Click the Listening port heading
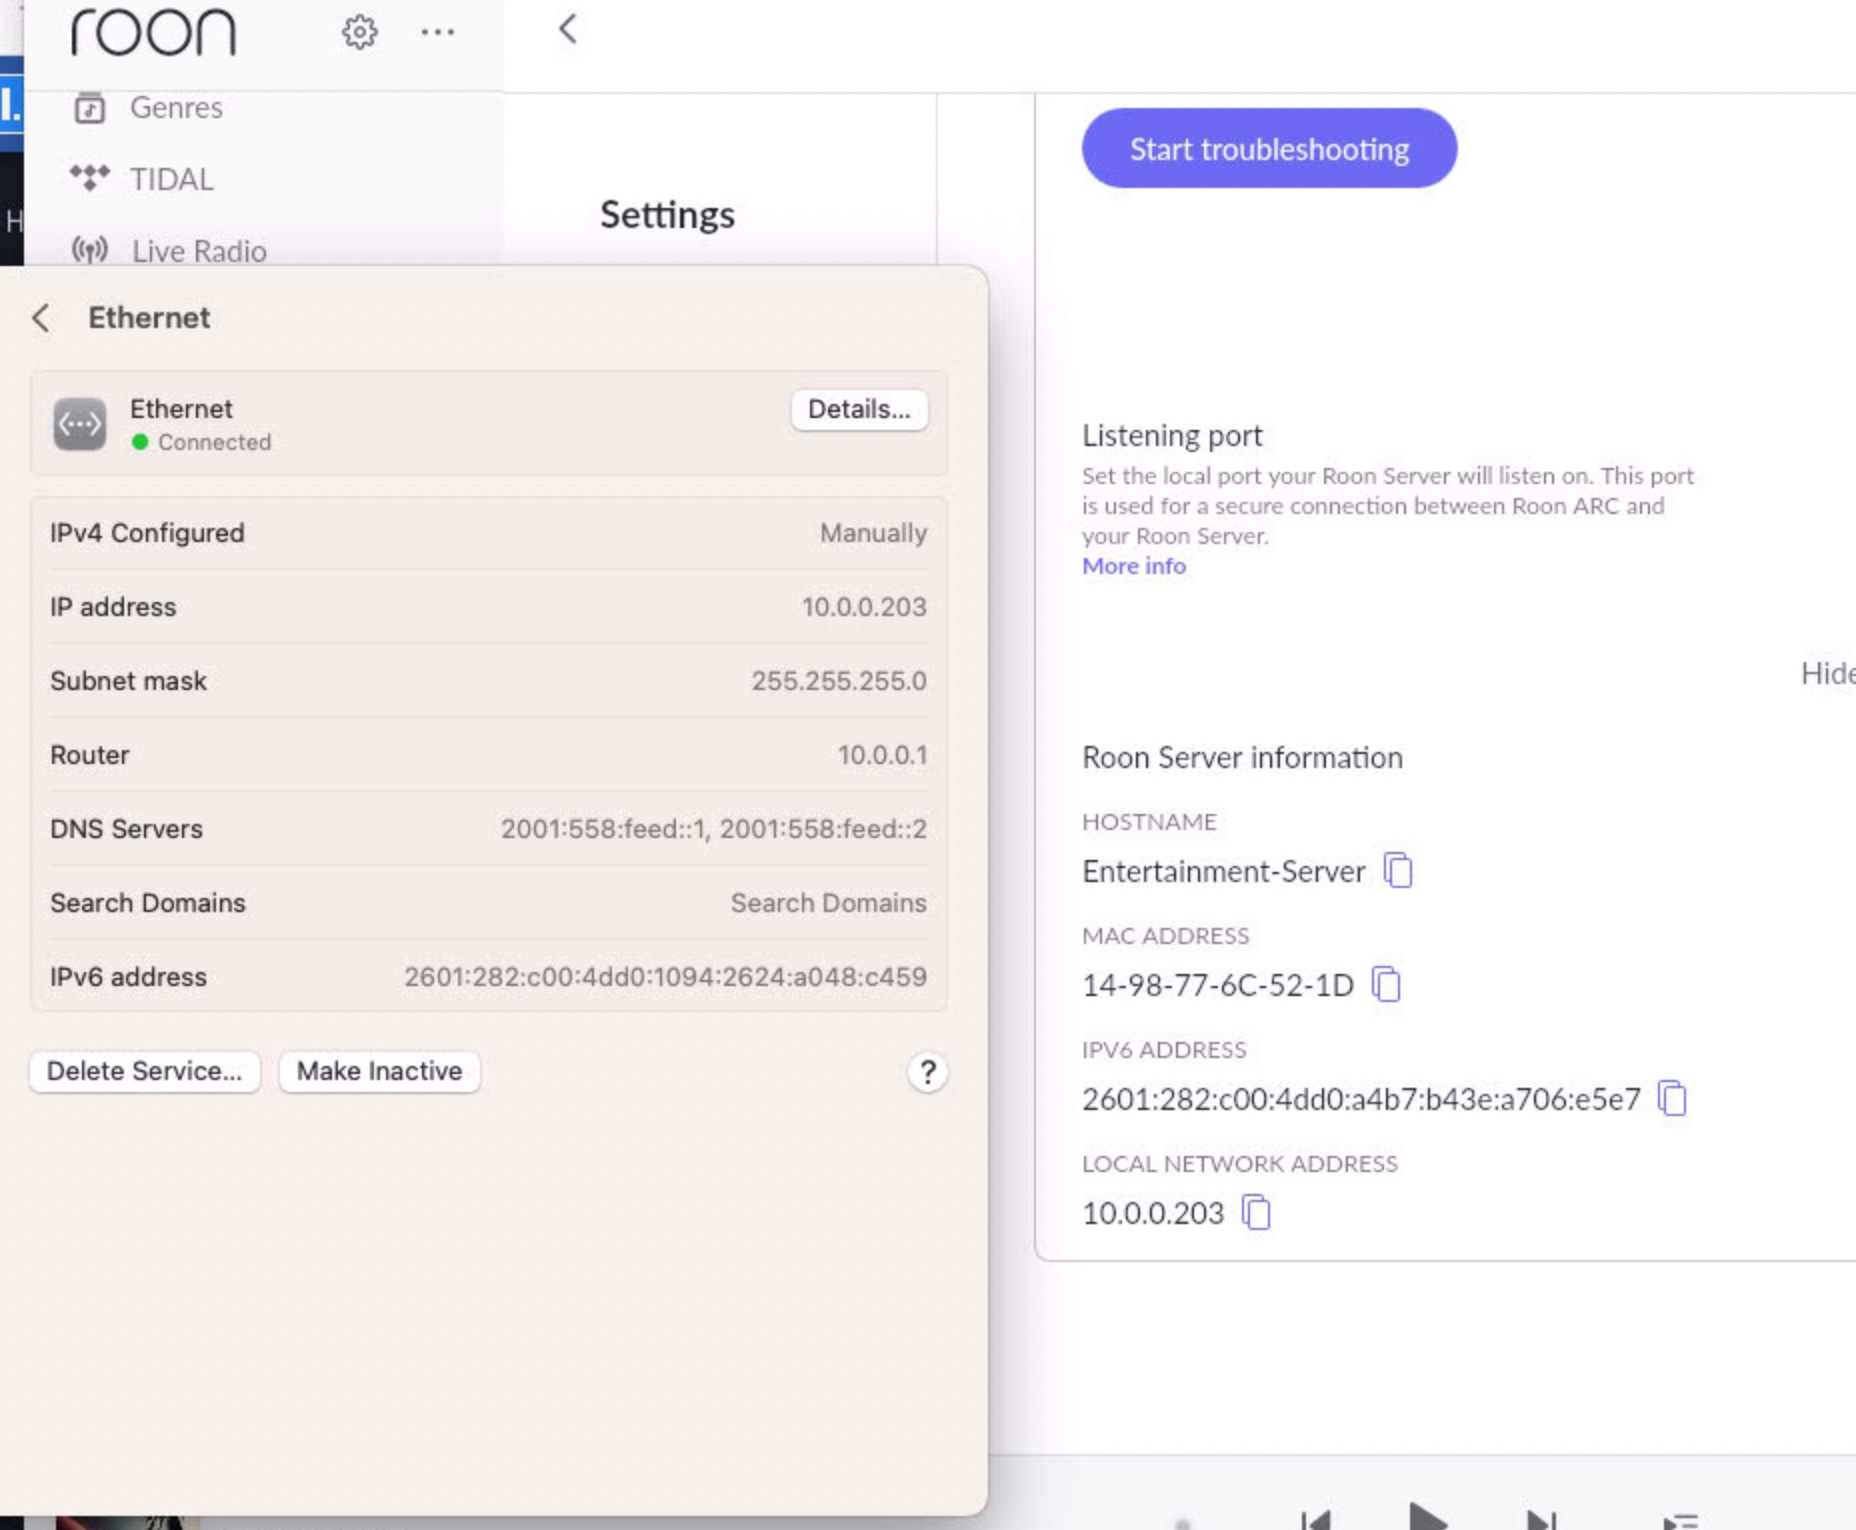The width and height of the screenshot is (1856, 1530). [x=1172, y=436]
